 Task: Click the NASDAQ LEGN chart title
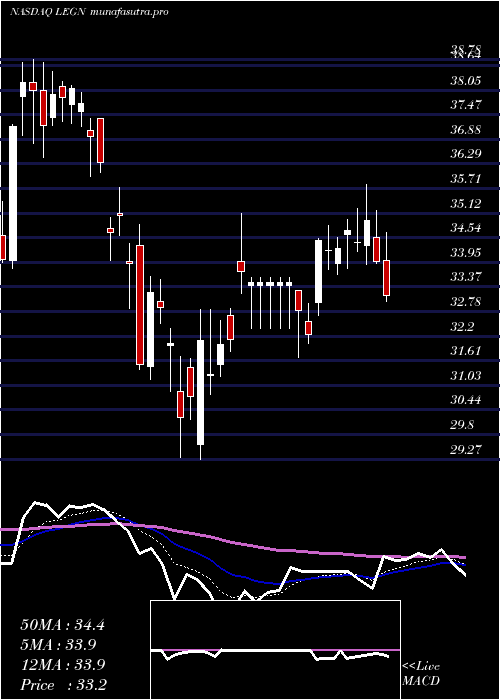89,12
